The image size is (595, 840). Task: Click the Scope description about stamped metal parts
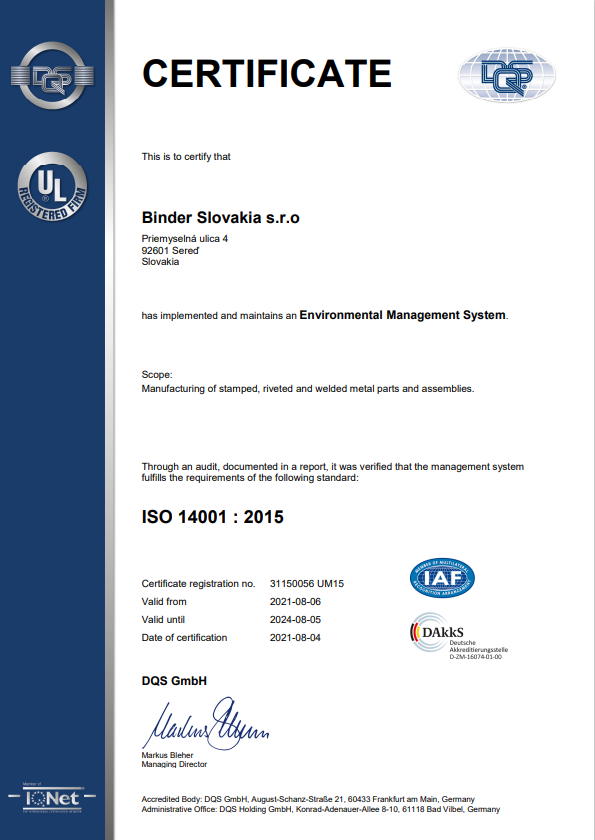(308, 388)
